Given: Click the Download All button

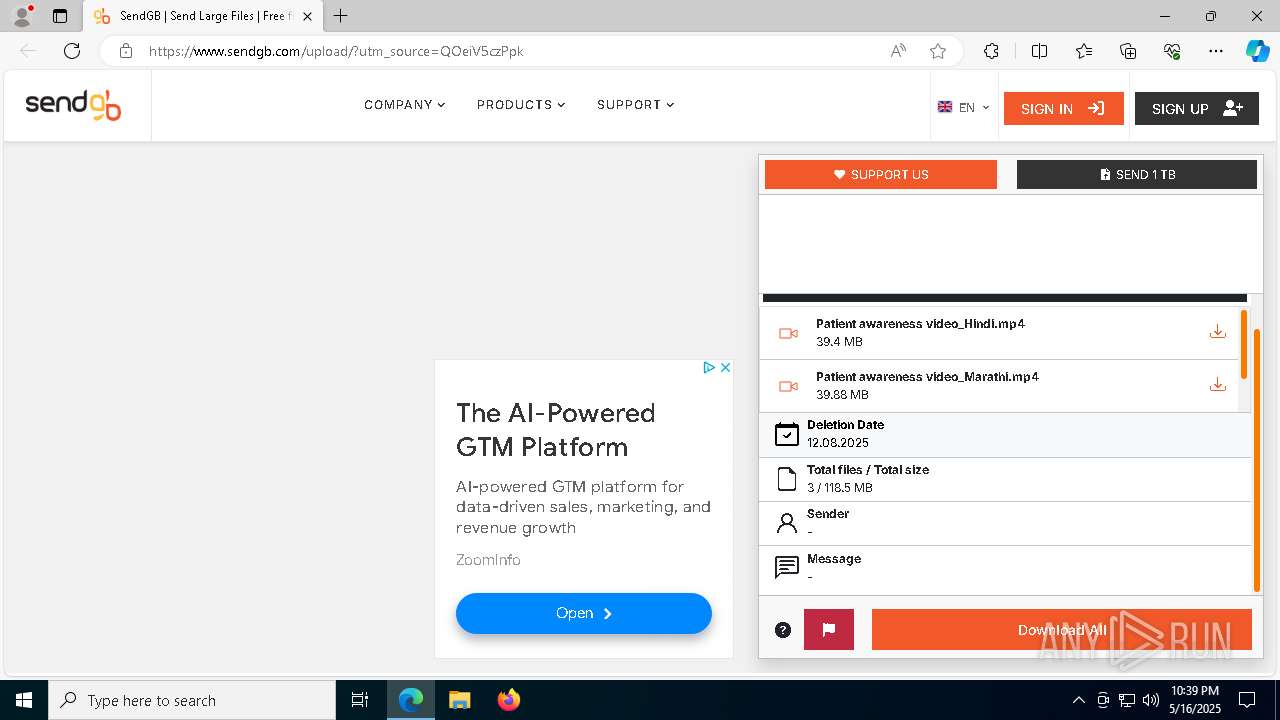Looking at the screenshot, I should click(1062, 630).
